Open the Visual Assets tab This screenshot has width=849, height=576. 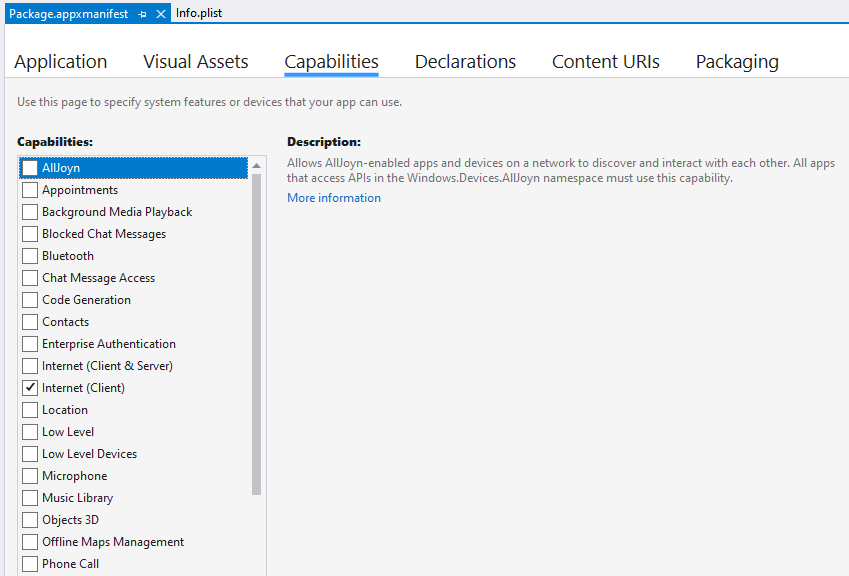pyautogui.click(x=195, y=62)
